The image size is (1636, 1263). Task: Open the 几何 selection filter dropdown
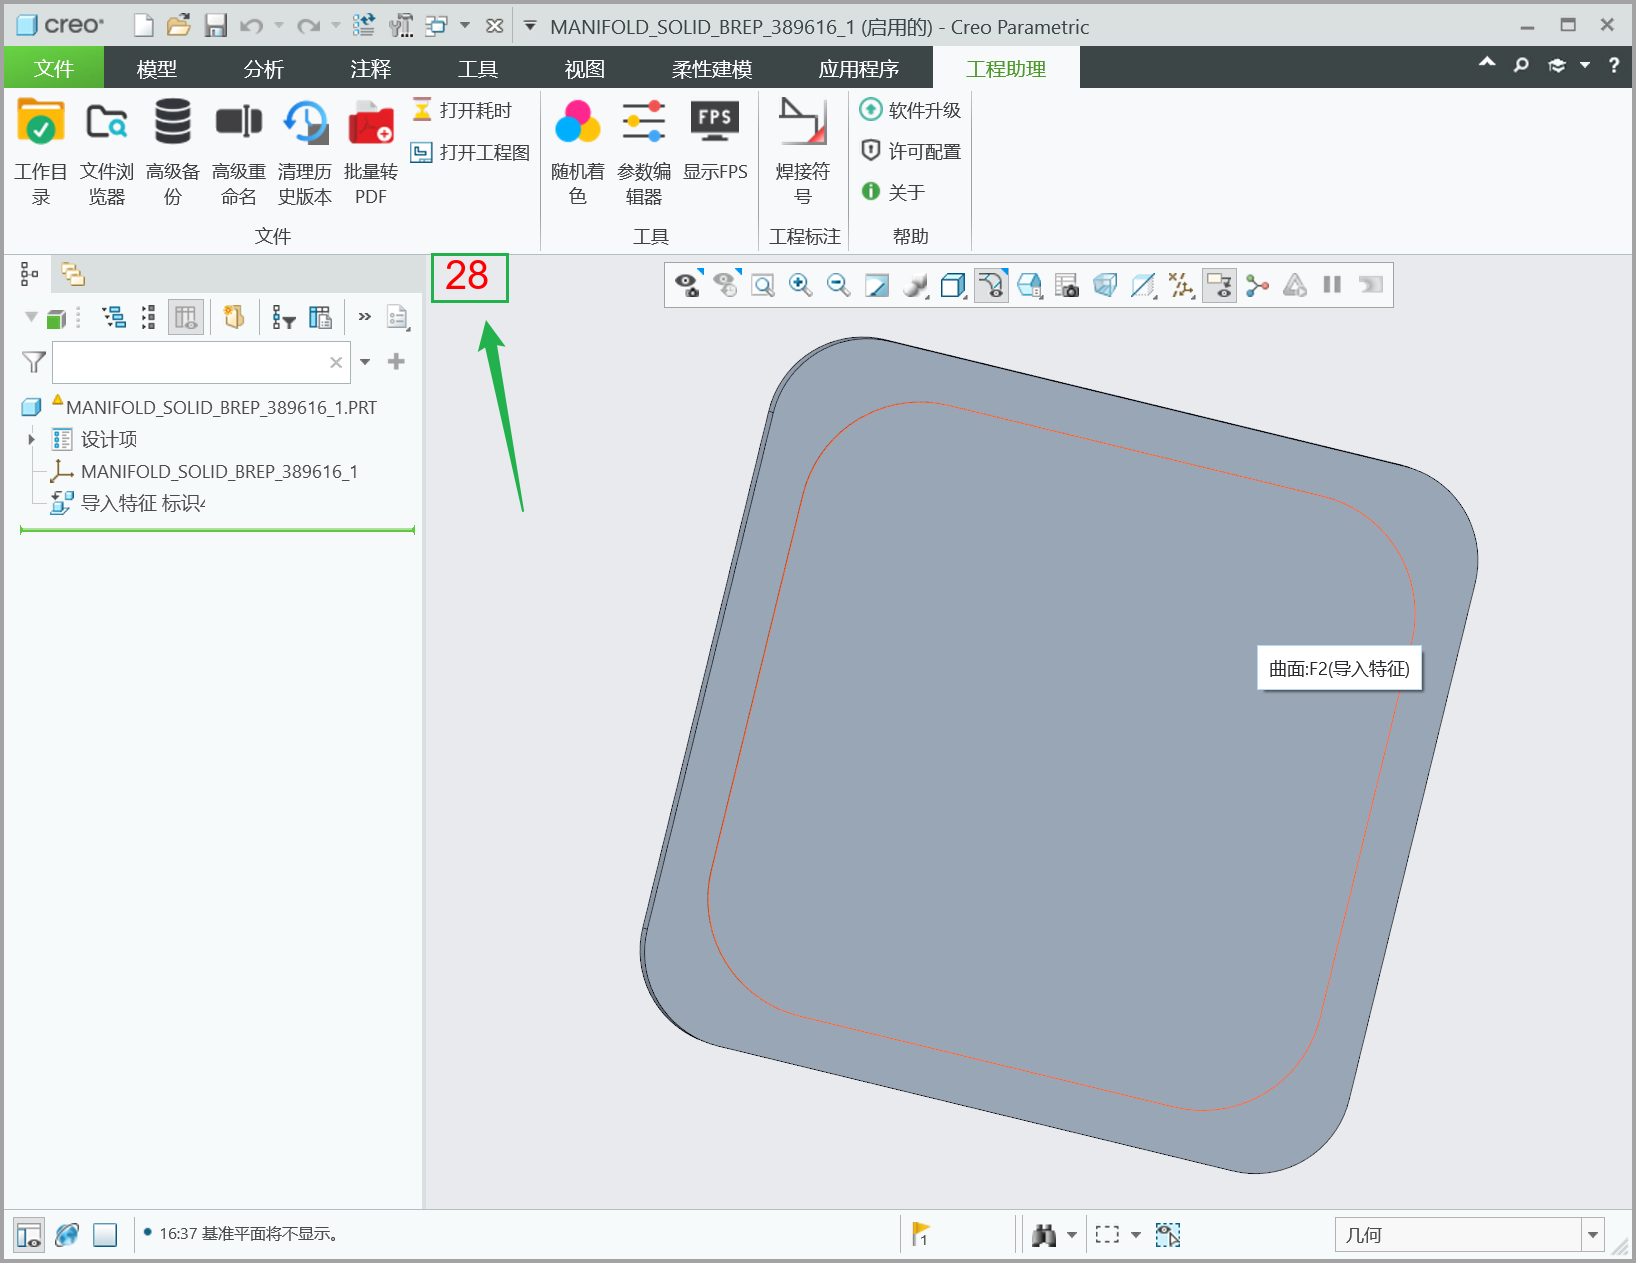(x=1592, y=1235)
